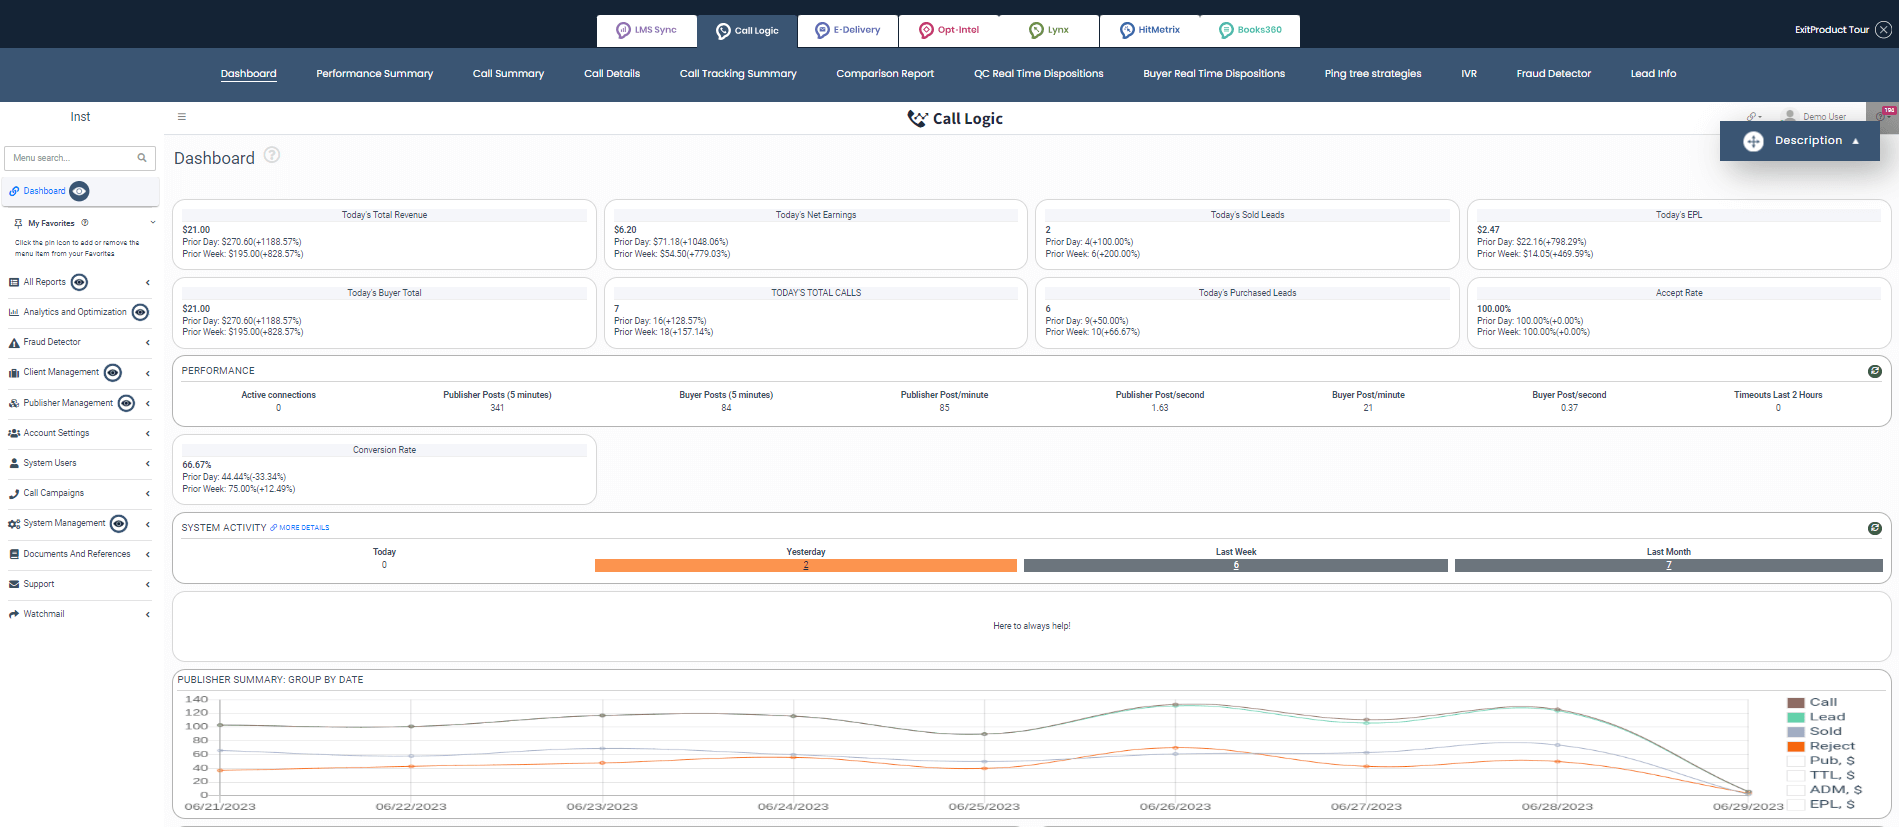Click the plus icon on Description button
Viewport: 1899px width, 827px height.
(x=1753, y=141)
